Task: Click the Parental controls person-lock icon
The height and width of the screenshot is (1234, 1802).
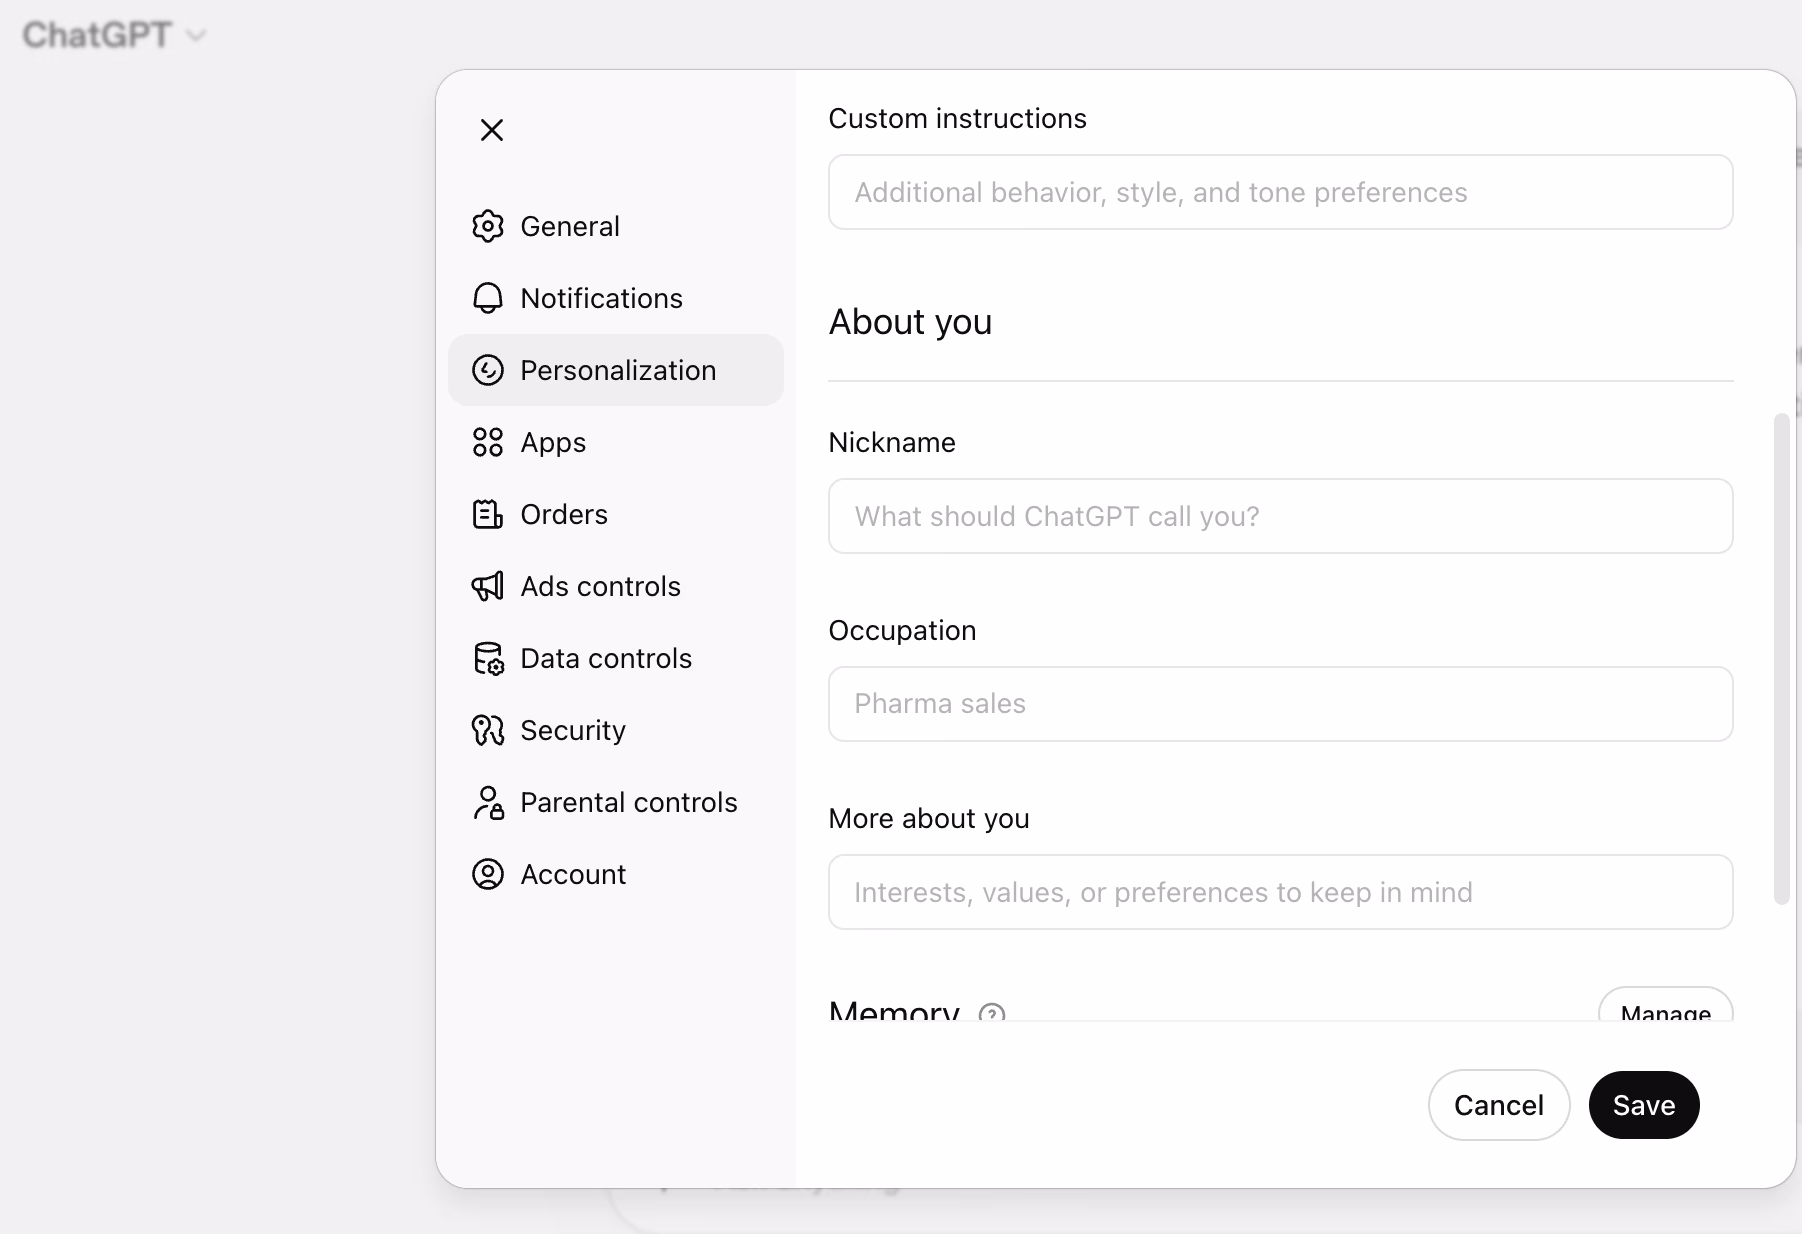Action: pyautogui.click(x=488, y=802)
